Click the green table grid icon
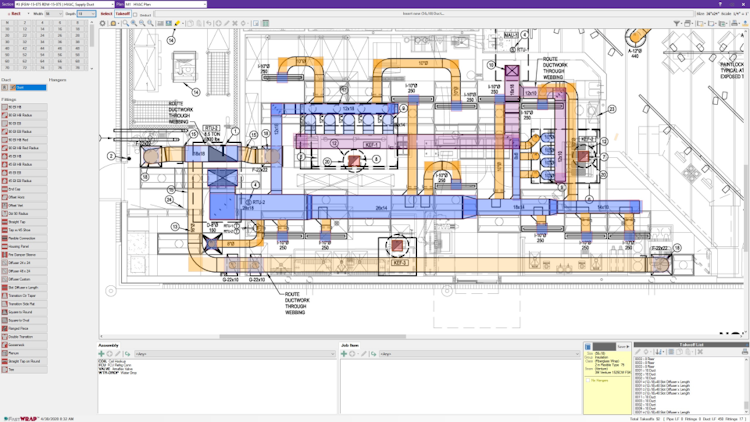This screenshot has width=750, height=422. [x=265, y=23]
